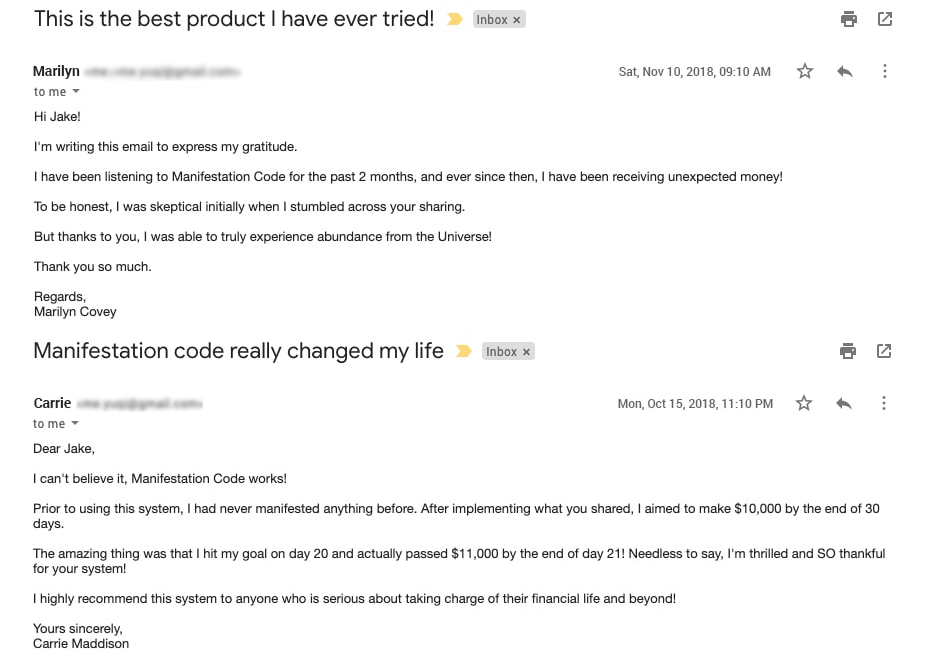Reply to Carrie's email
The width and height of the screenshot is (941, 663).
point(843,403)
